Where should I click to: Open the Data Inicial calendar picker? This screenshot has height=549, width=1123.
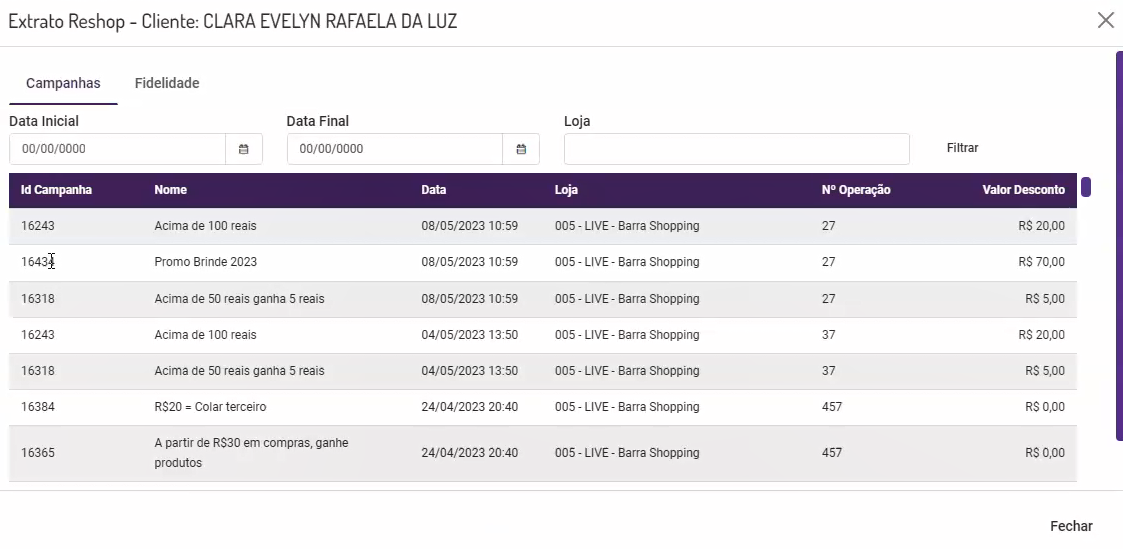coord(244,149)
